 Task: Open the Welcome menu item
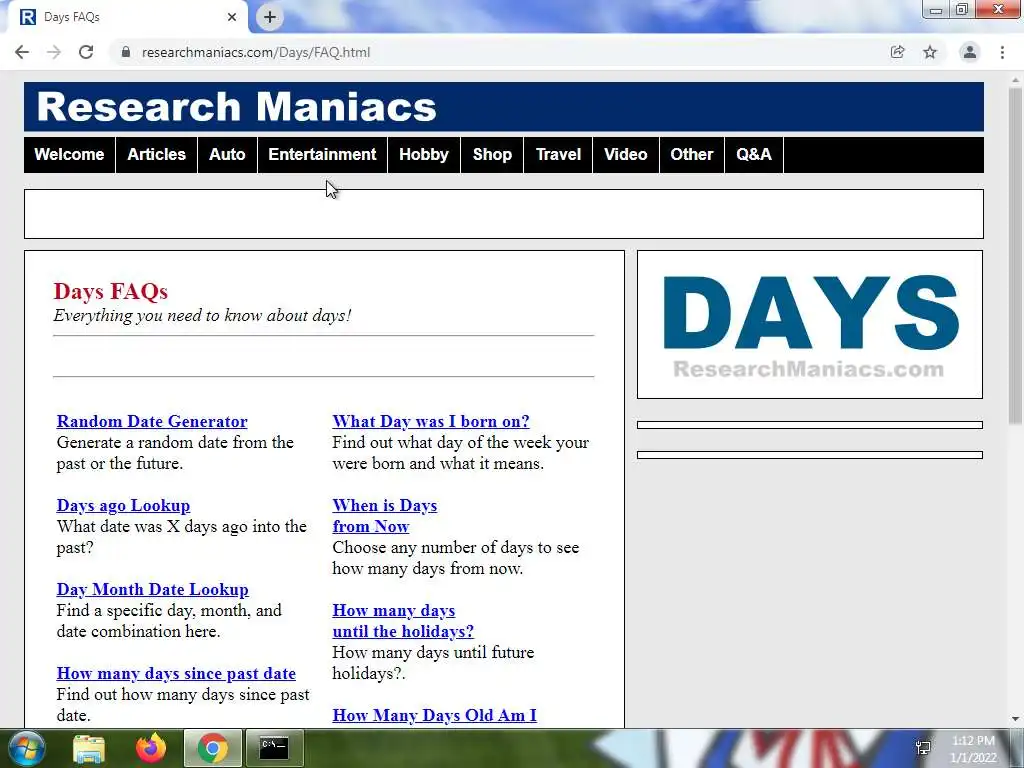69,155
